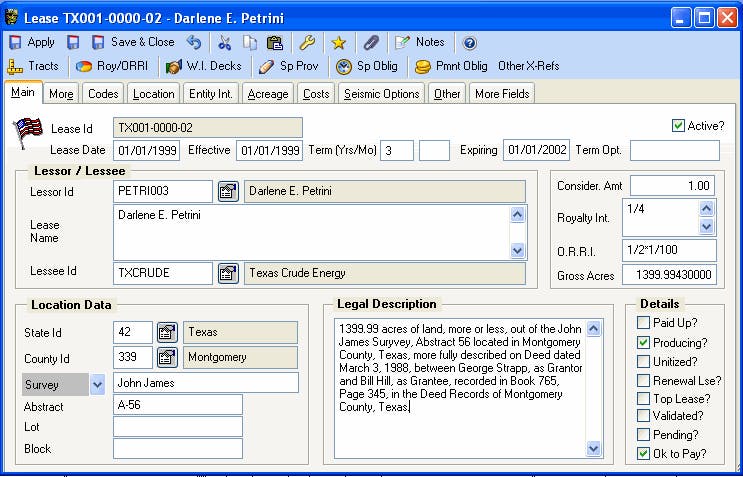Click the undo arrow icon
Screen dimensions: 743x477
(x=194, y=43)
